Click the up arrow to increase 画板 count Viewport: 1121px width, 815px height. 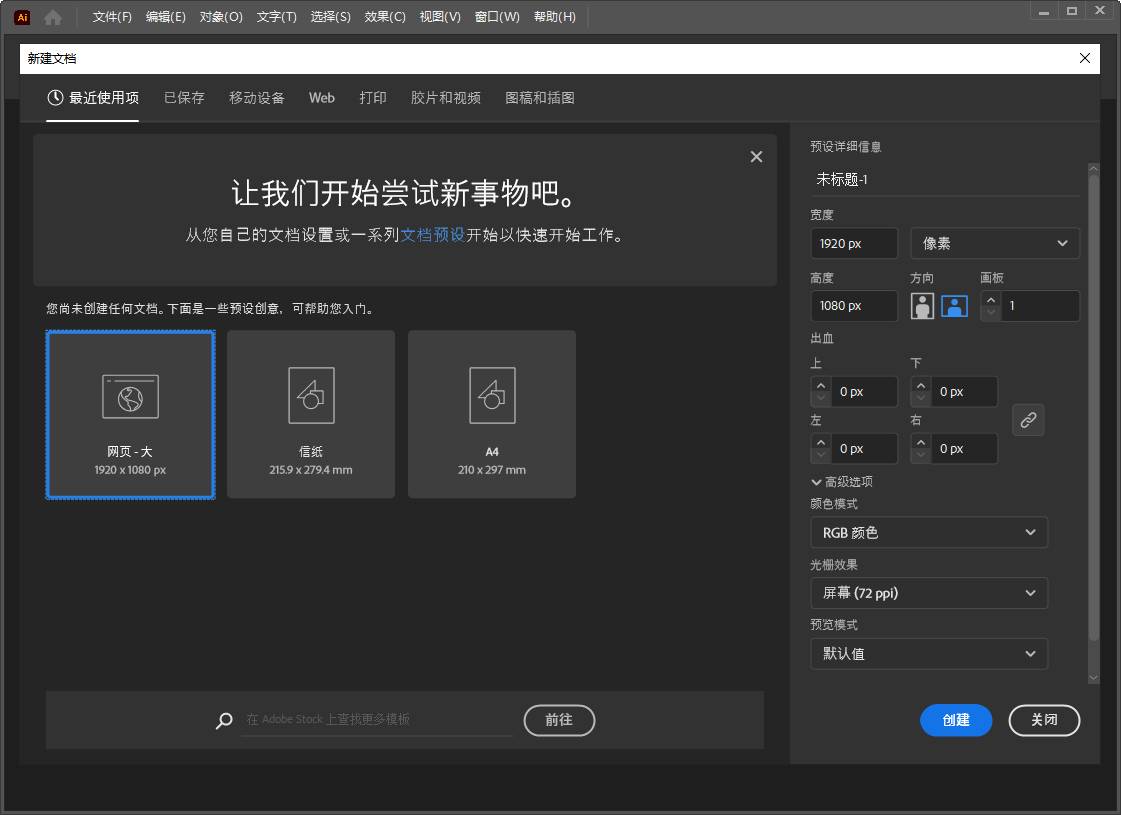point(990,300)
